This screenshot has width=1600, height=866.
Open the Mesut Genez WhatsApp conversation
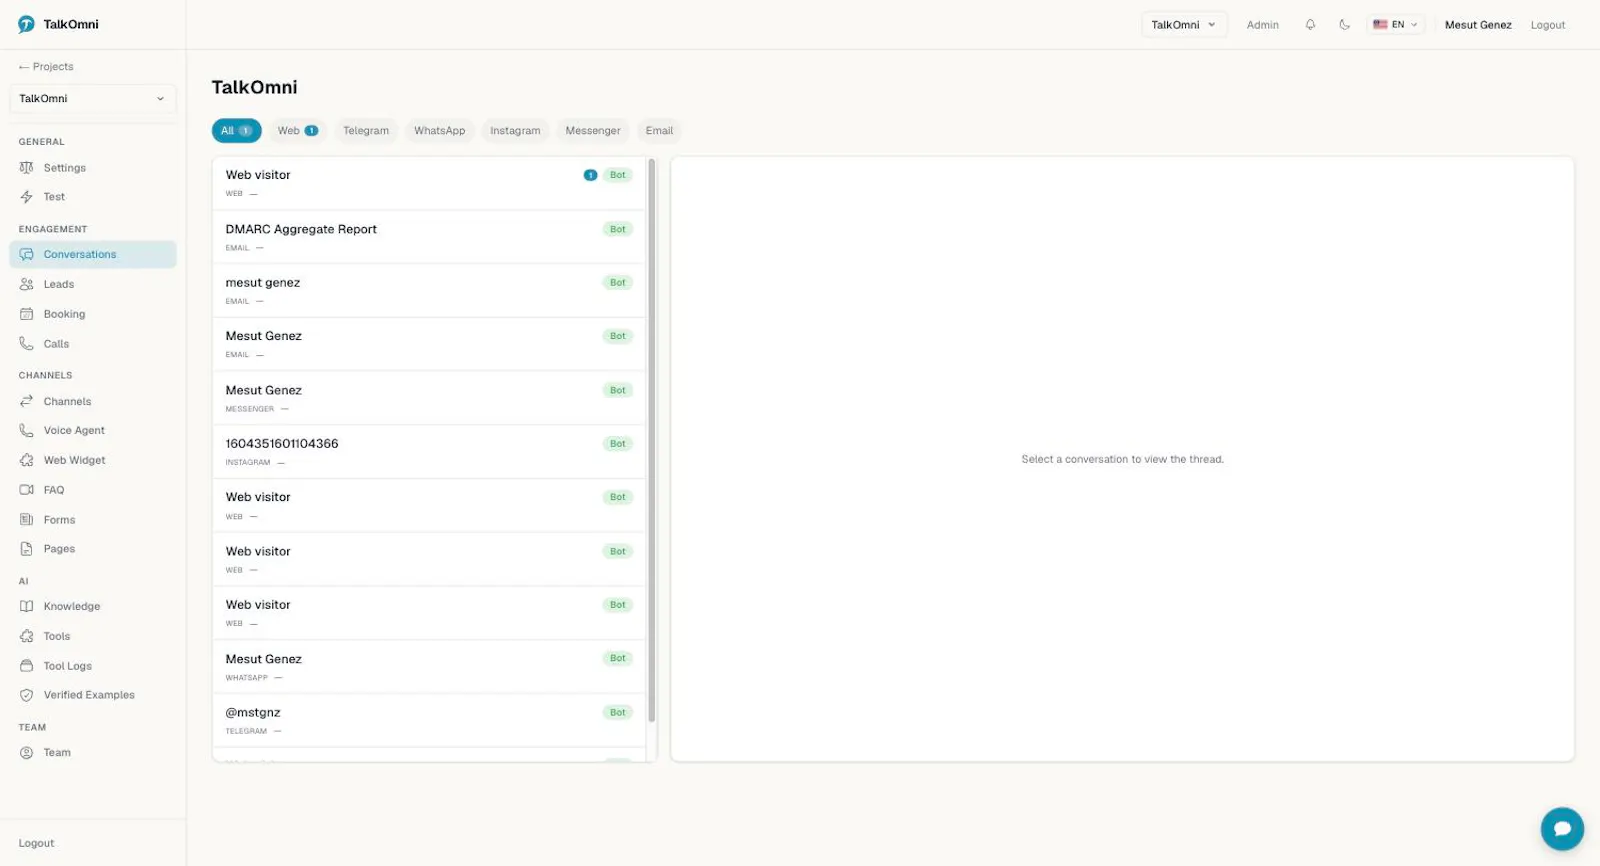429,667
